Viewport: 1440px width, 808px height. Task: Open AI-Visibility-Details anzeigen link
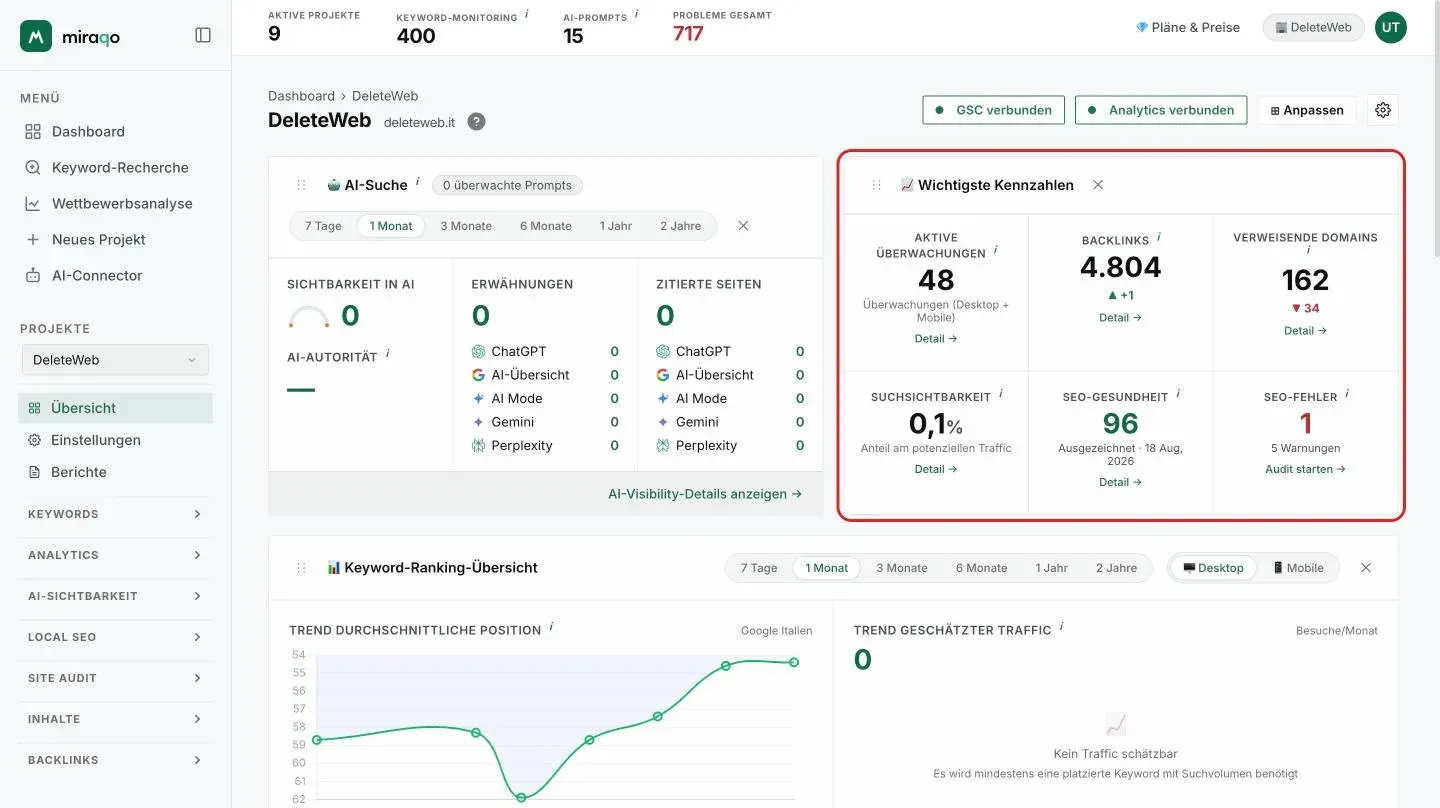(x=705, y=494)
